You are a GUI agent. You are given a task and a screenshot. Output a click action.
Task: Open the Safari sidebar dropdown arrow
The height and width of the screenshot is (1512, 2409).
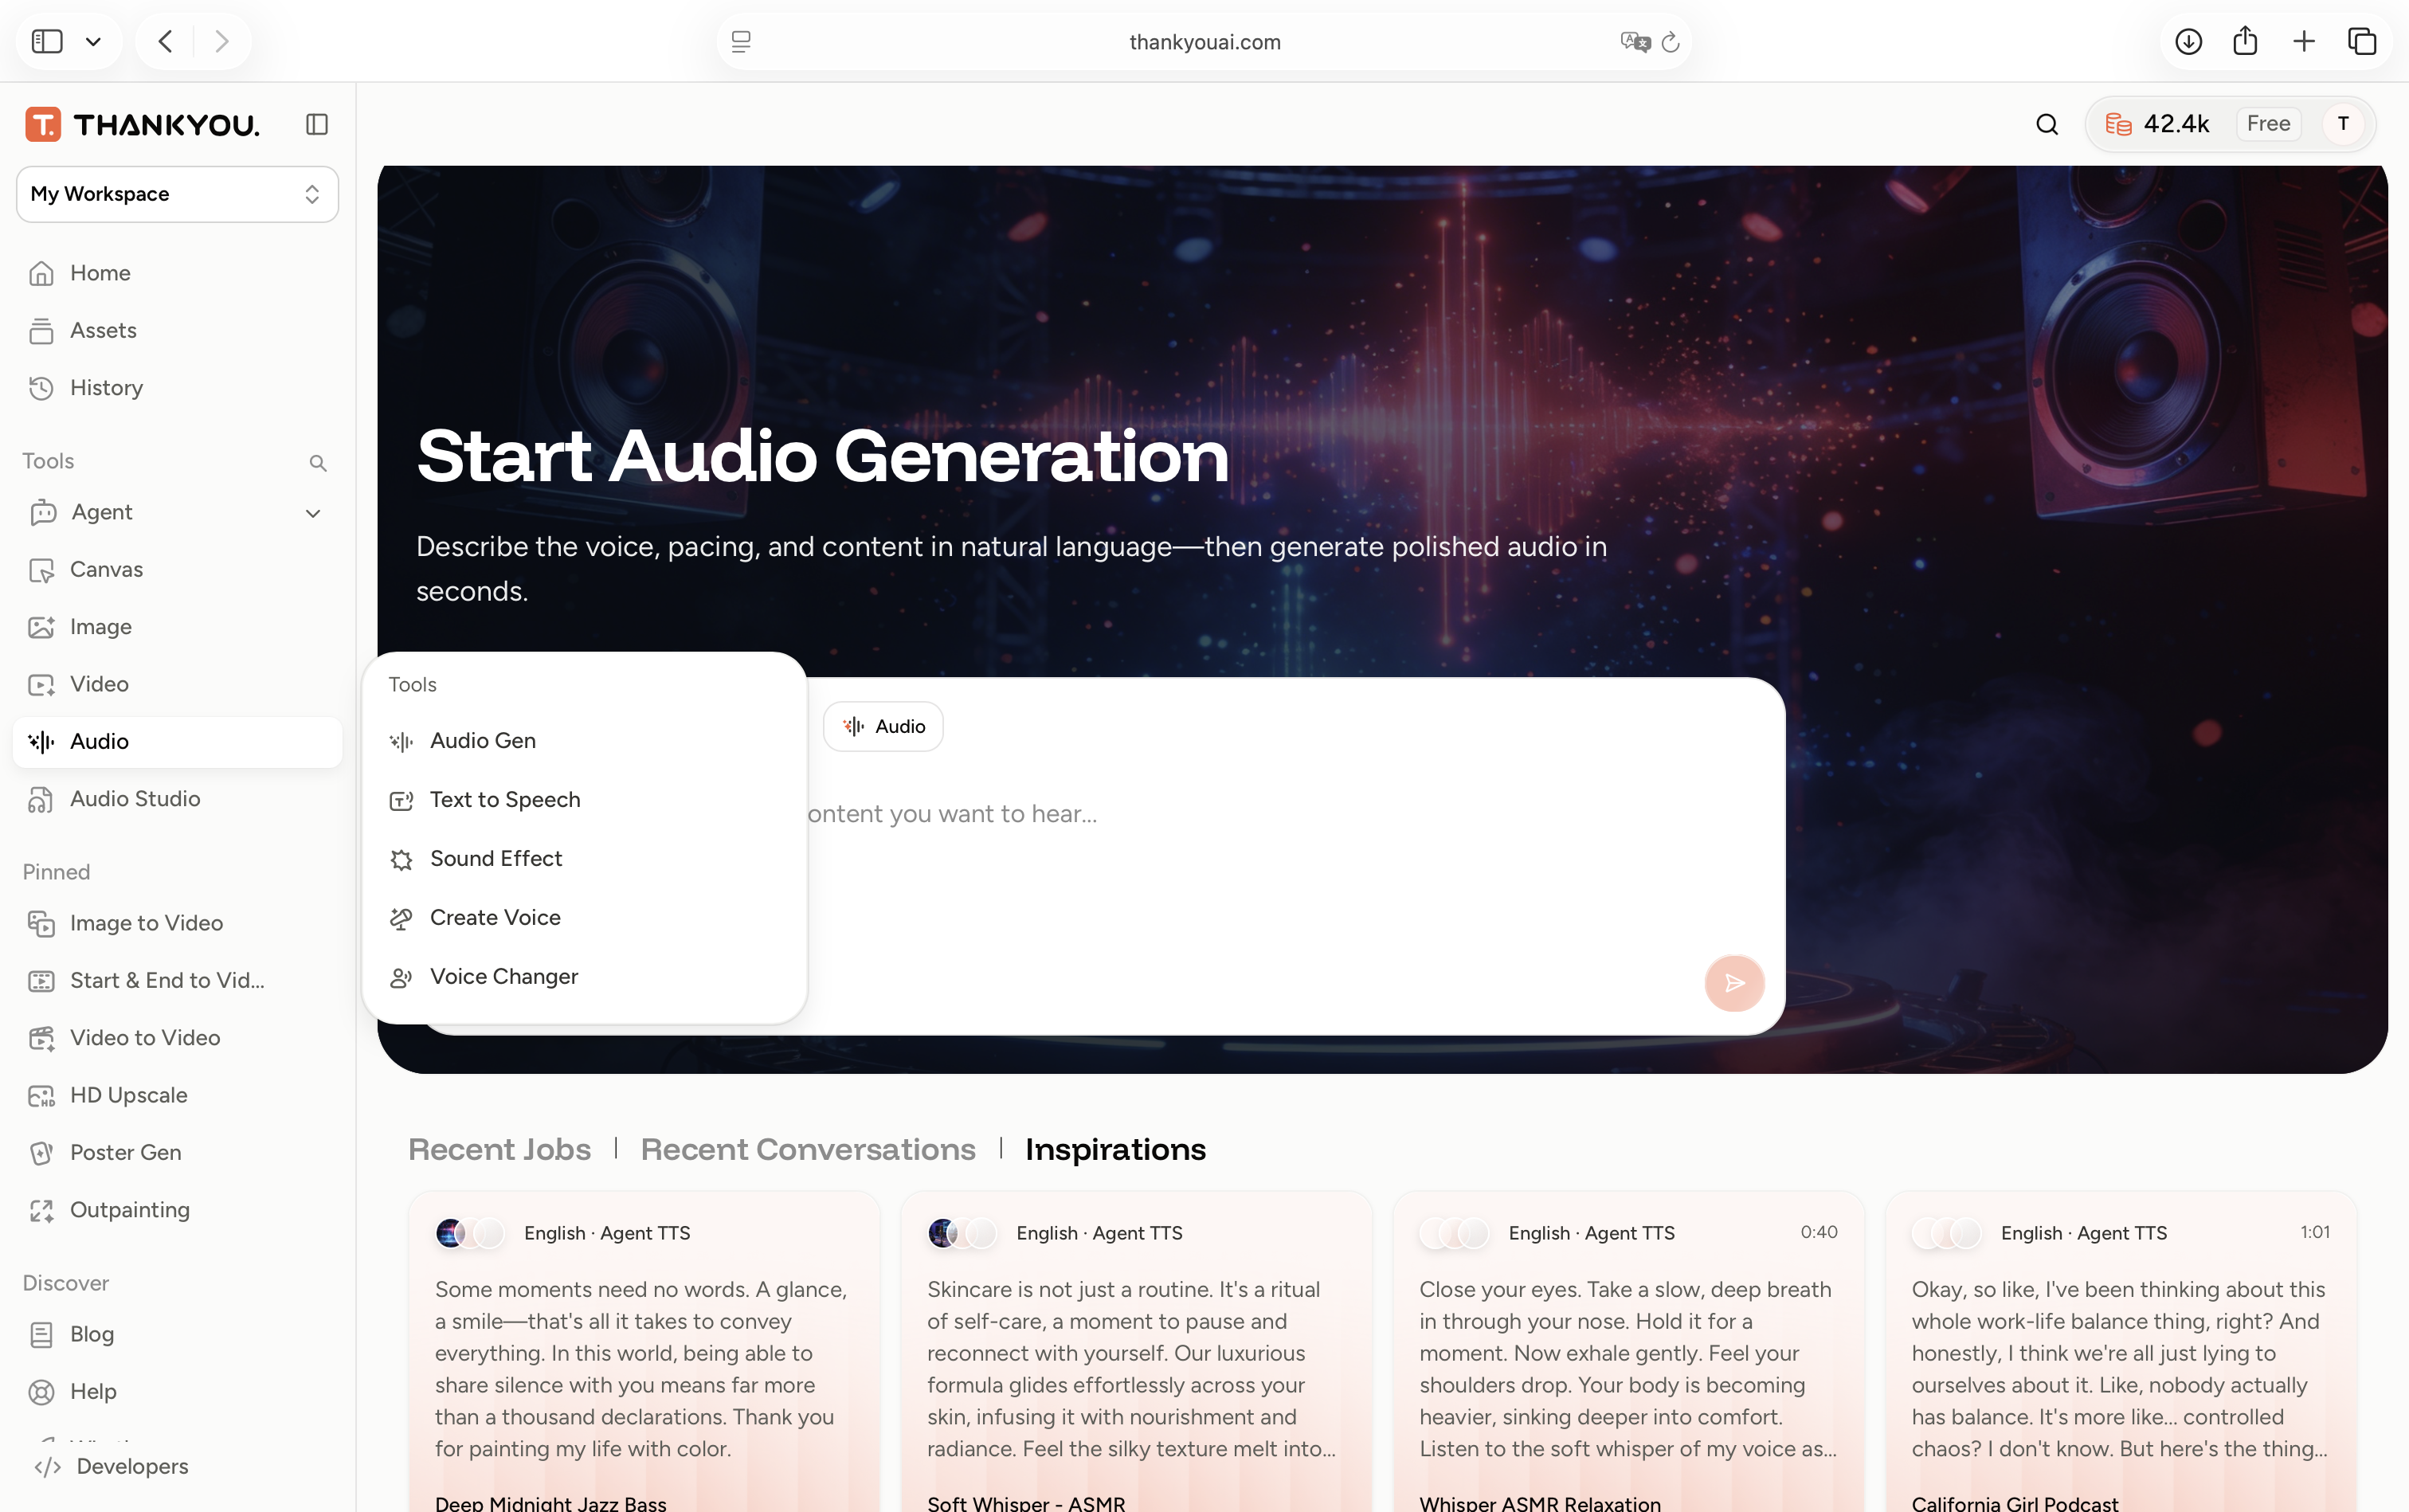click(93, 42)
